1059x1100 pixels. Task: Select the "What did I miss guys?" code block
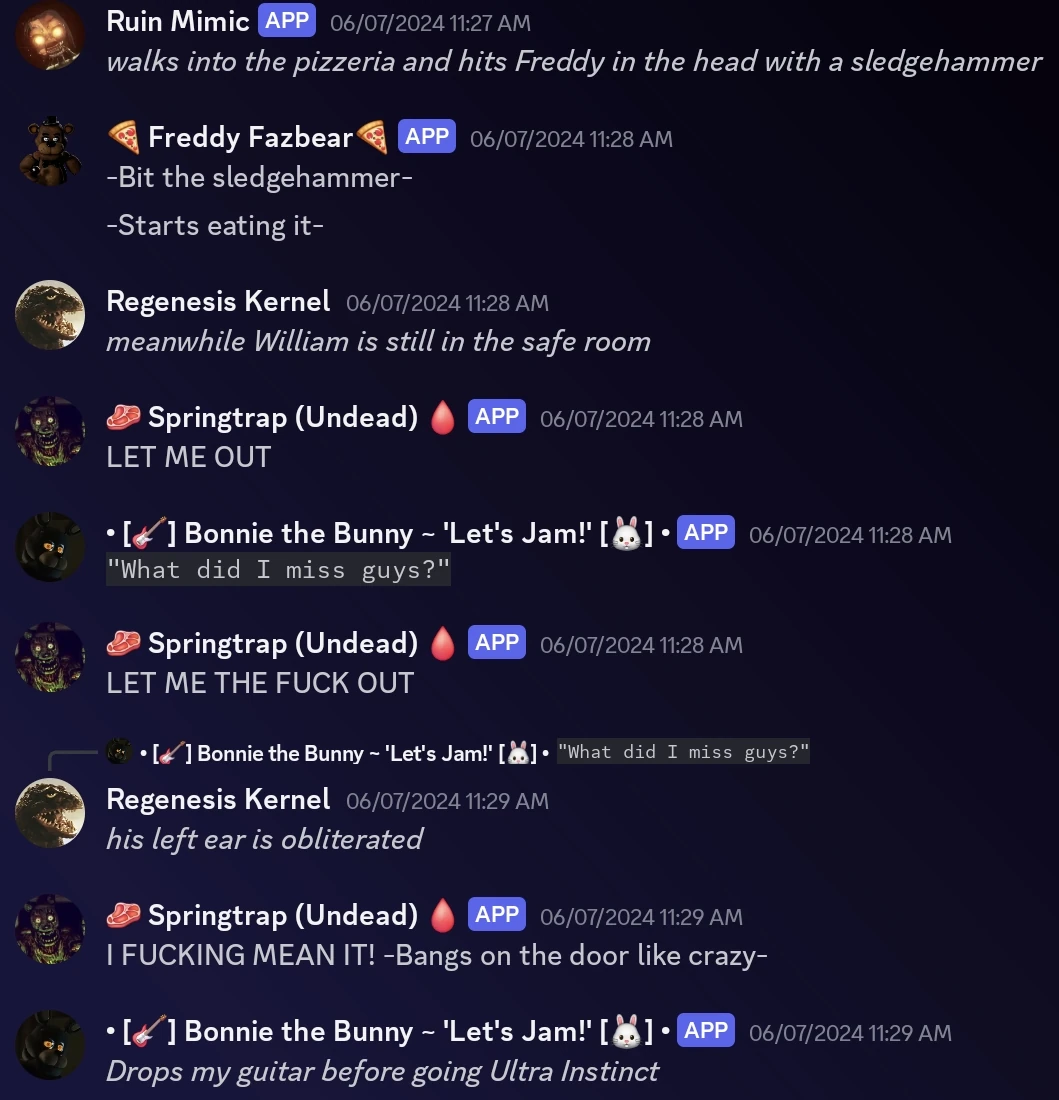click(x=278, y=569)
